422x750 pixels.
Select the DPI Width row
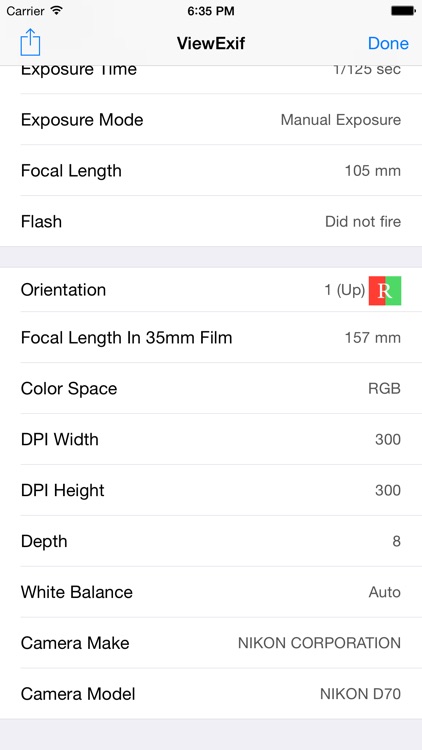tap(211, 439)
